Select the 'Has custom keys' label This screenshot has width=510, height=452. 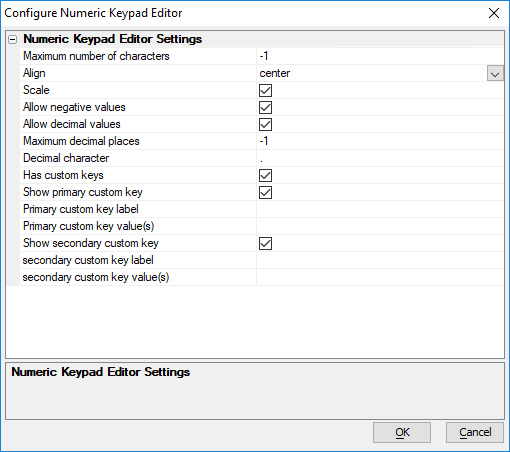(63, 175)
